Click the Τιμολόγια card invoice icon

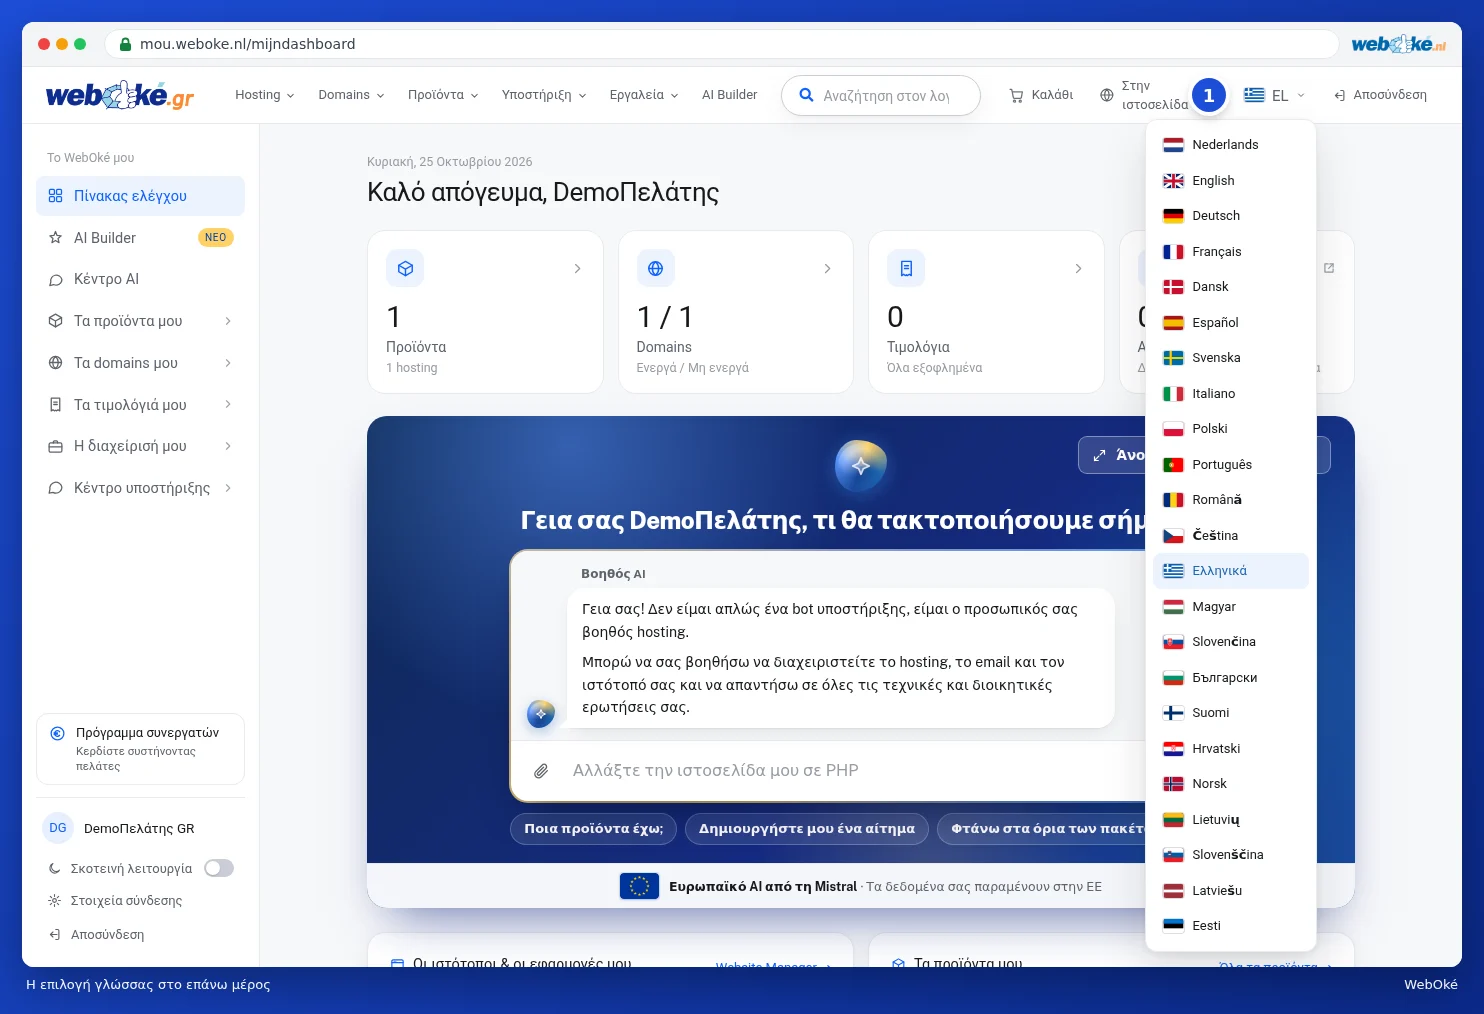click(x=906, y=268)
